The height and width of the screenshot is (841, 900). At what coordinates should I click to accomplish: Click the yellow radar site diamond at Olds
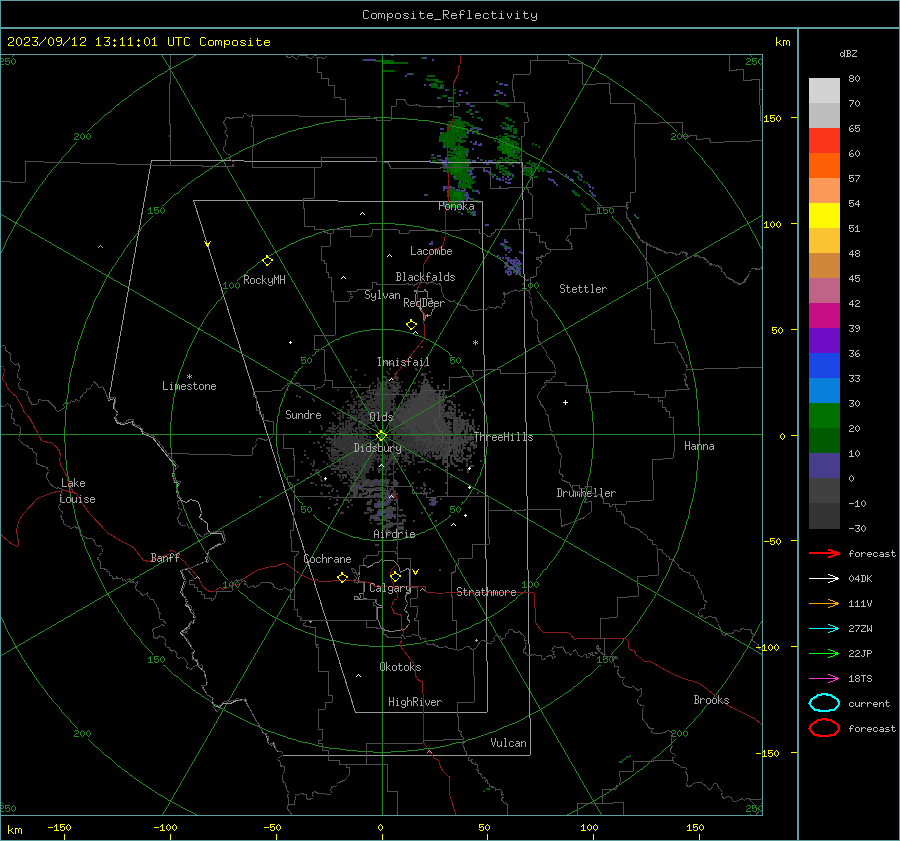(x=382, y=436)
